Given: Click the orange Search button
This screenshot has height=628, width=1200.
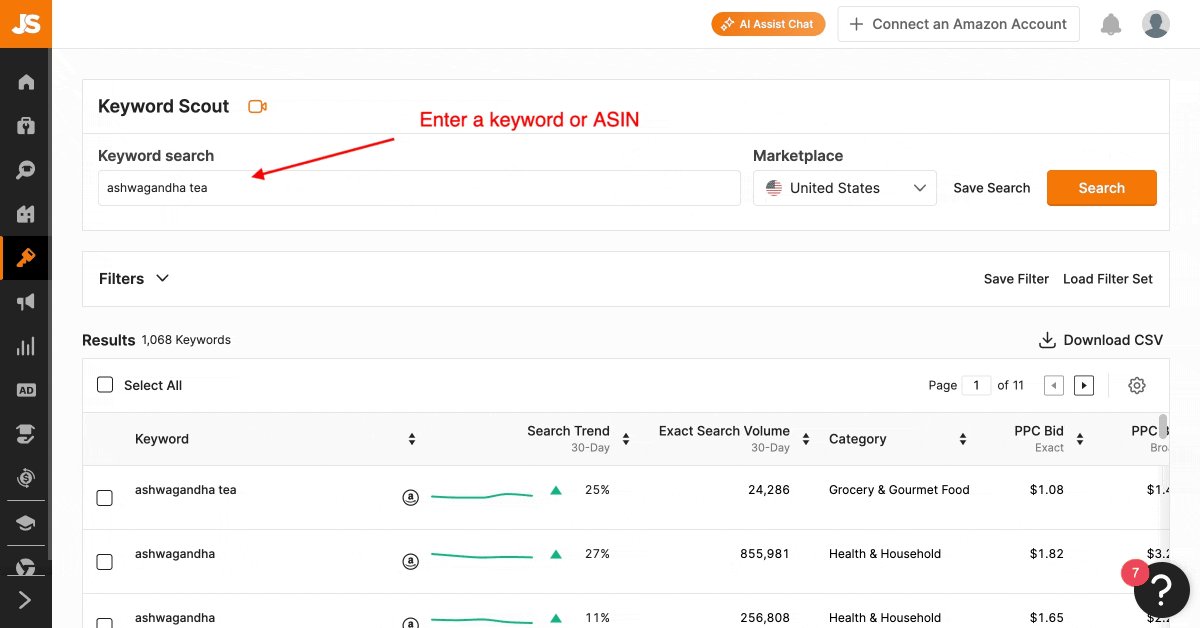Looking at the screenshot, I should click(1102, 188).
